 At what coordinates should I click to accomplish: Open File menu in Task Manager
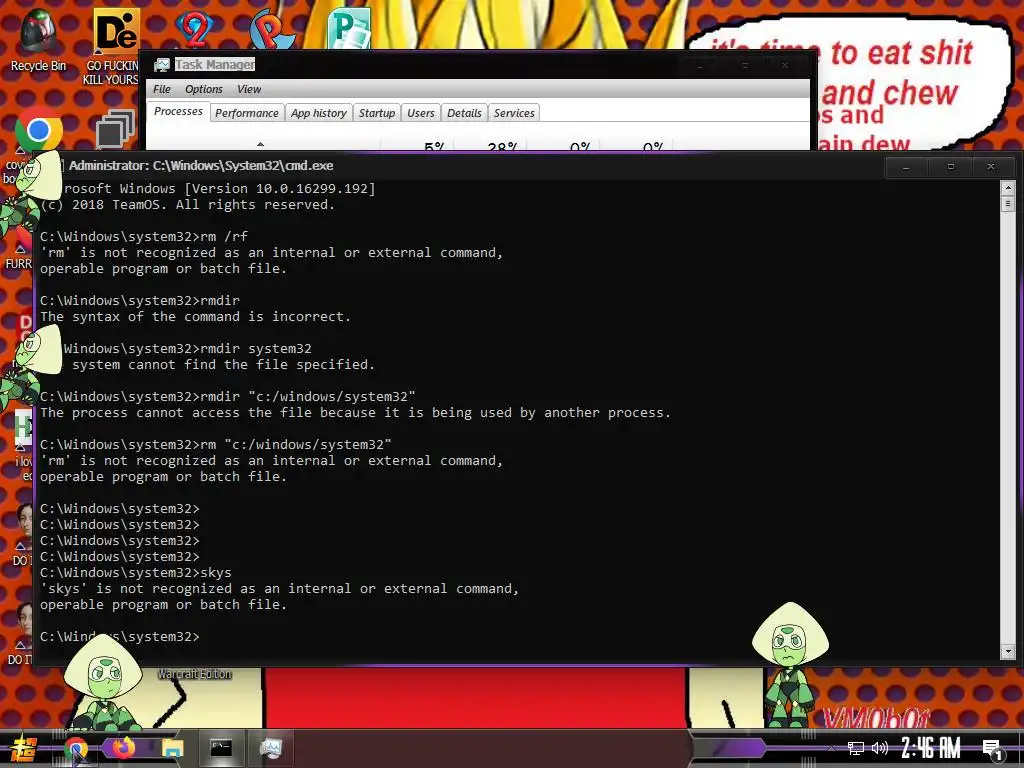[161, 89]
